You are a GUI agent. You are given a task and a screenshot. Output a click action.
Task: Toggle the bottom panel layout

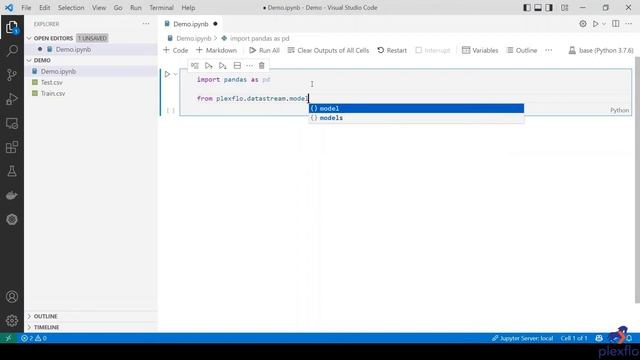tap(538, 8)
